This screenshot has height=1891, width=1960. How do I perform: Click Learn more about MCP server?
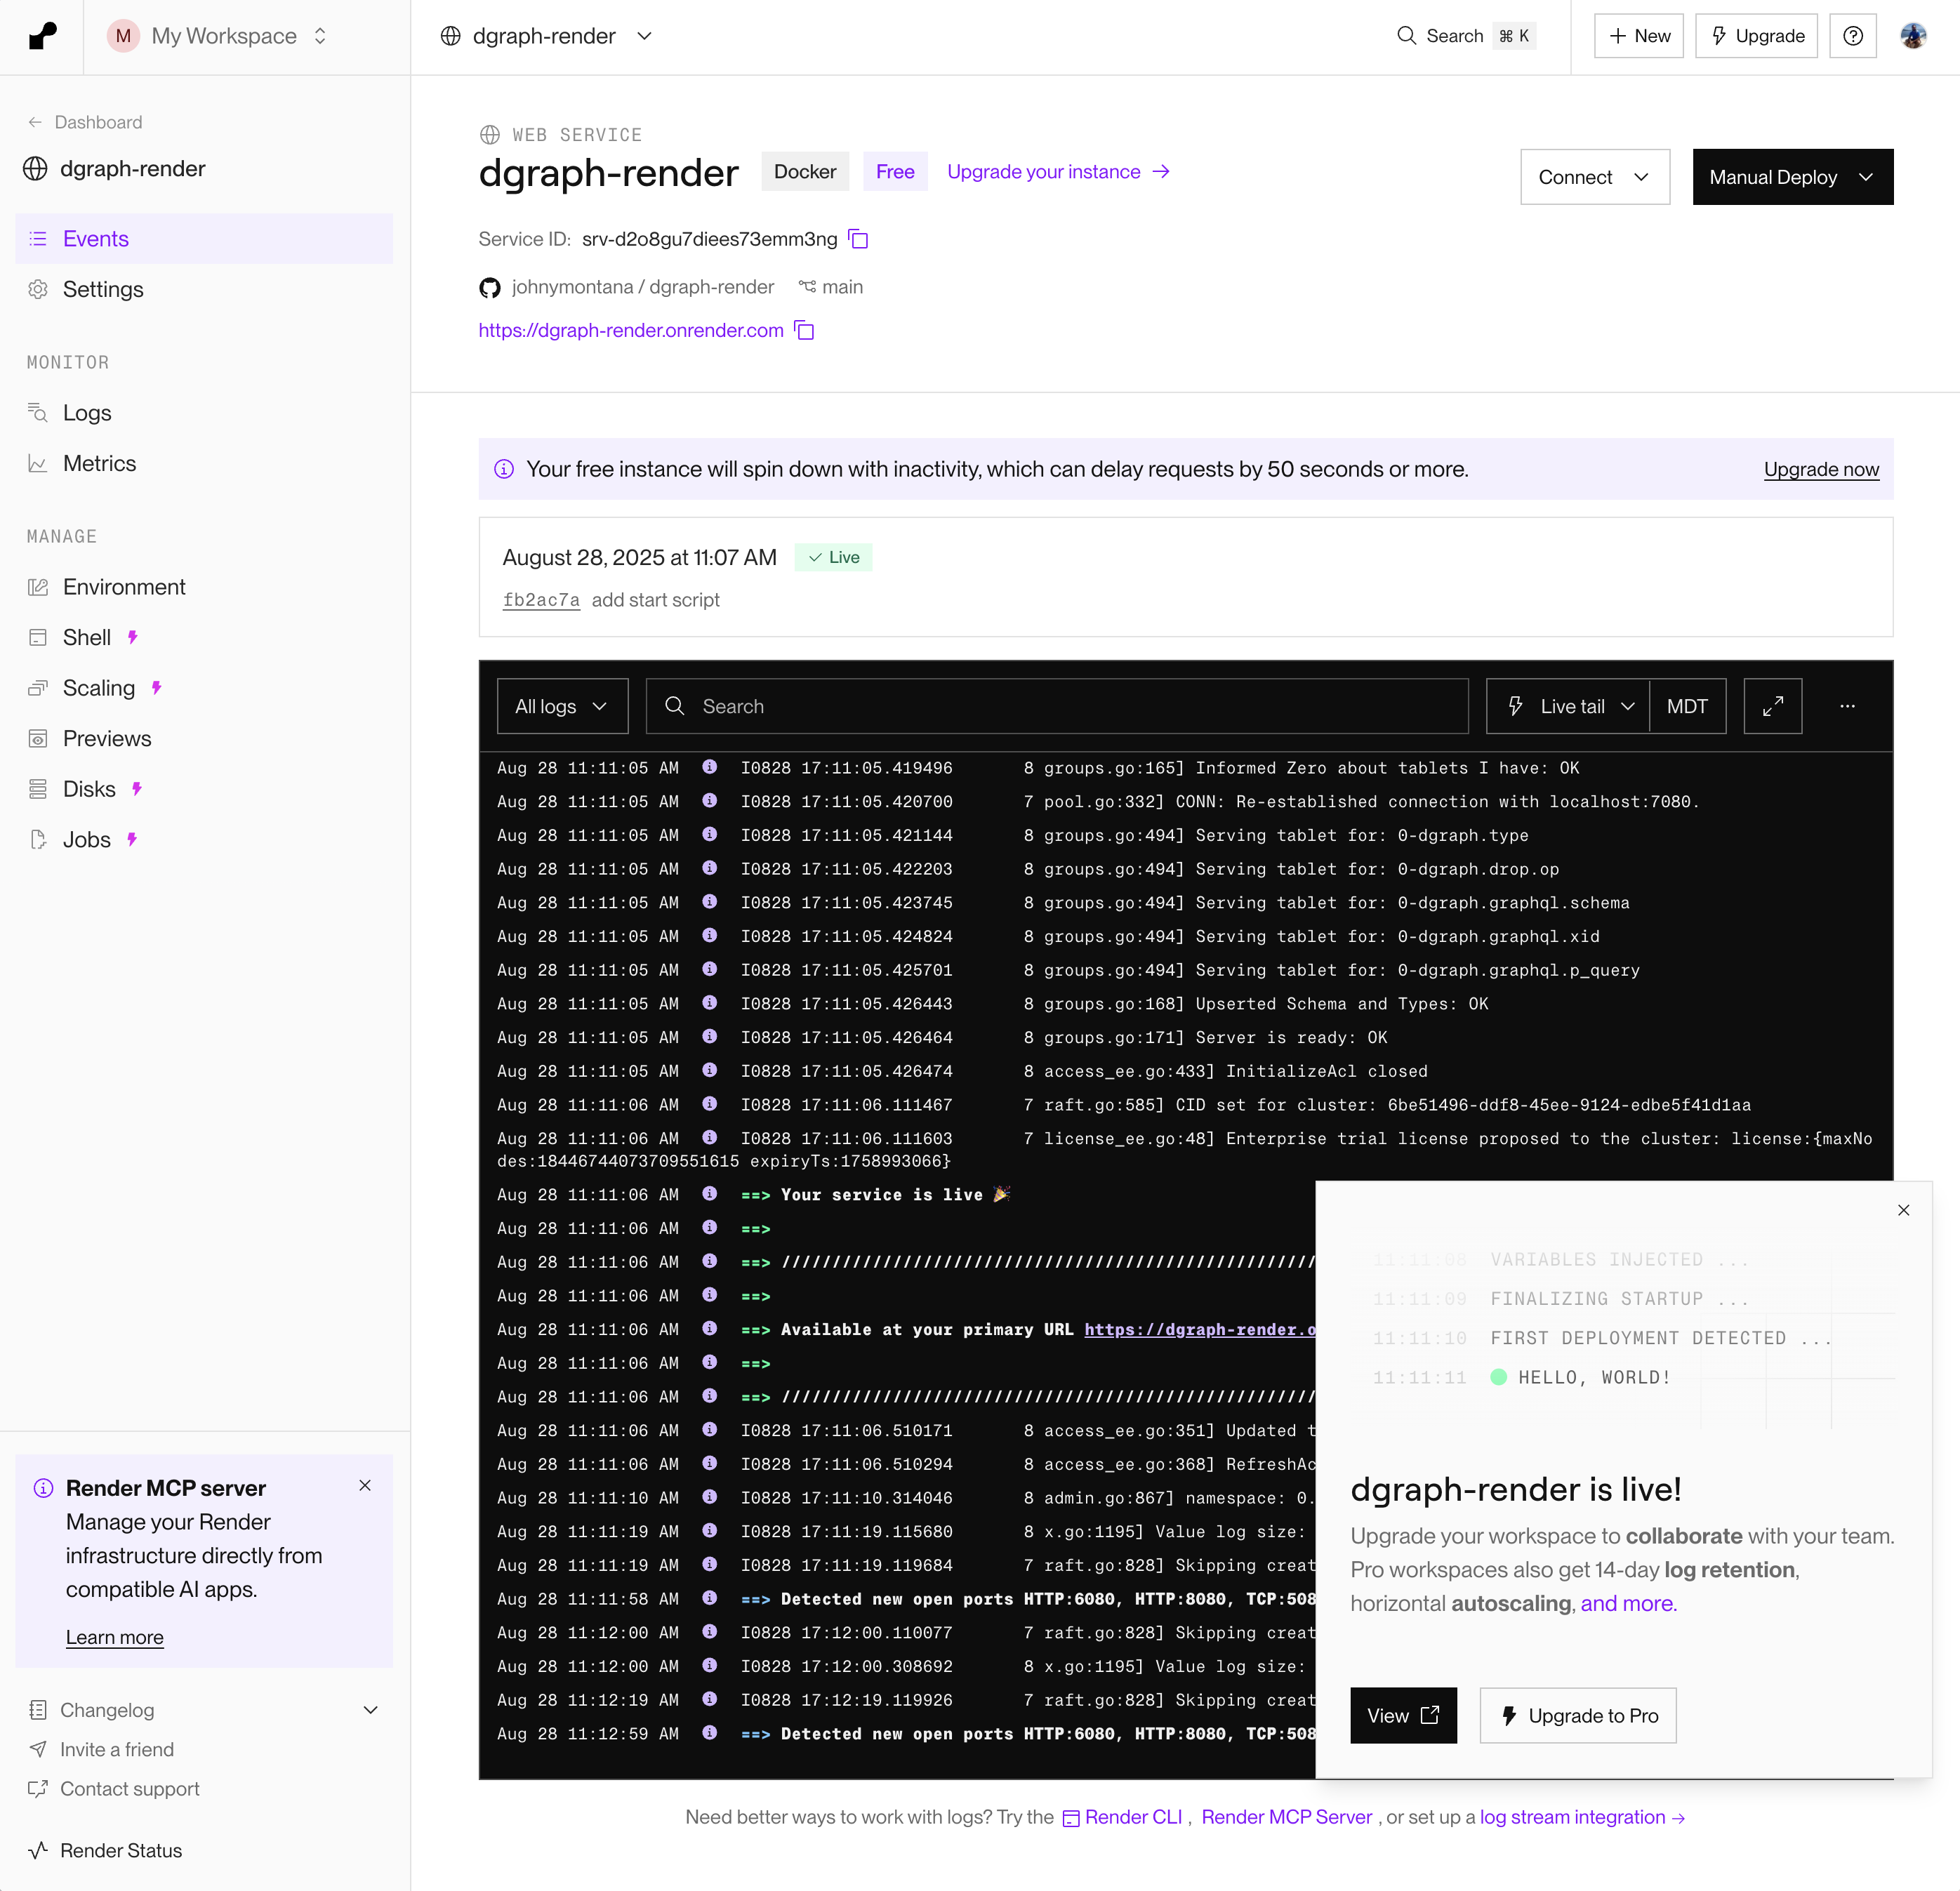(x=115, y=1637)
